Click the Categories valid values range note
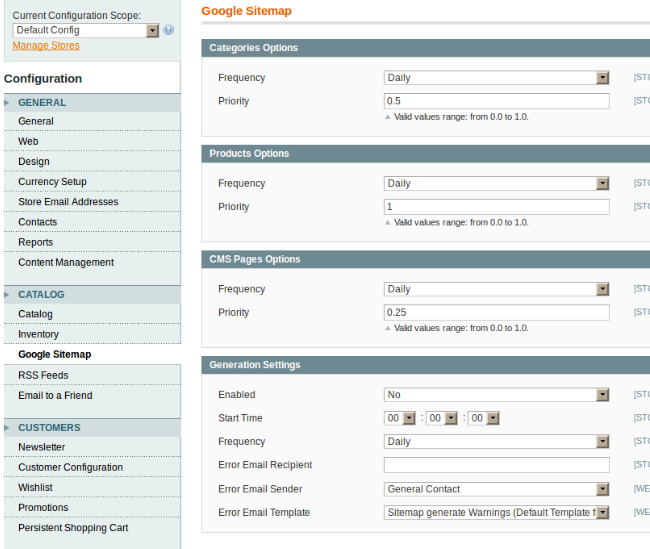The height and width of the screenshot is (549, 650). pos(461,117)
